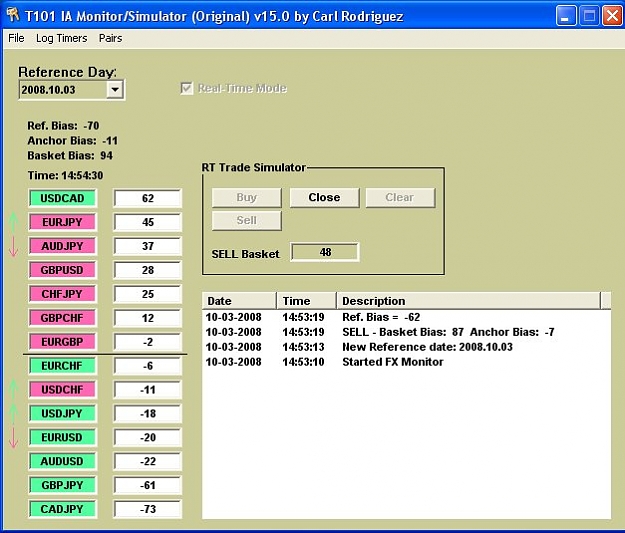The image size is (625, 533).
Task: Sort log by Description column header
Action: 468,301
